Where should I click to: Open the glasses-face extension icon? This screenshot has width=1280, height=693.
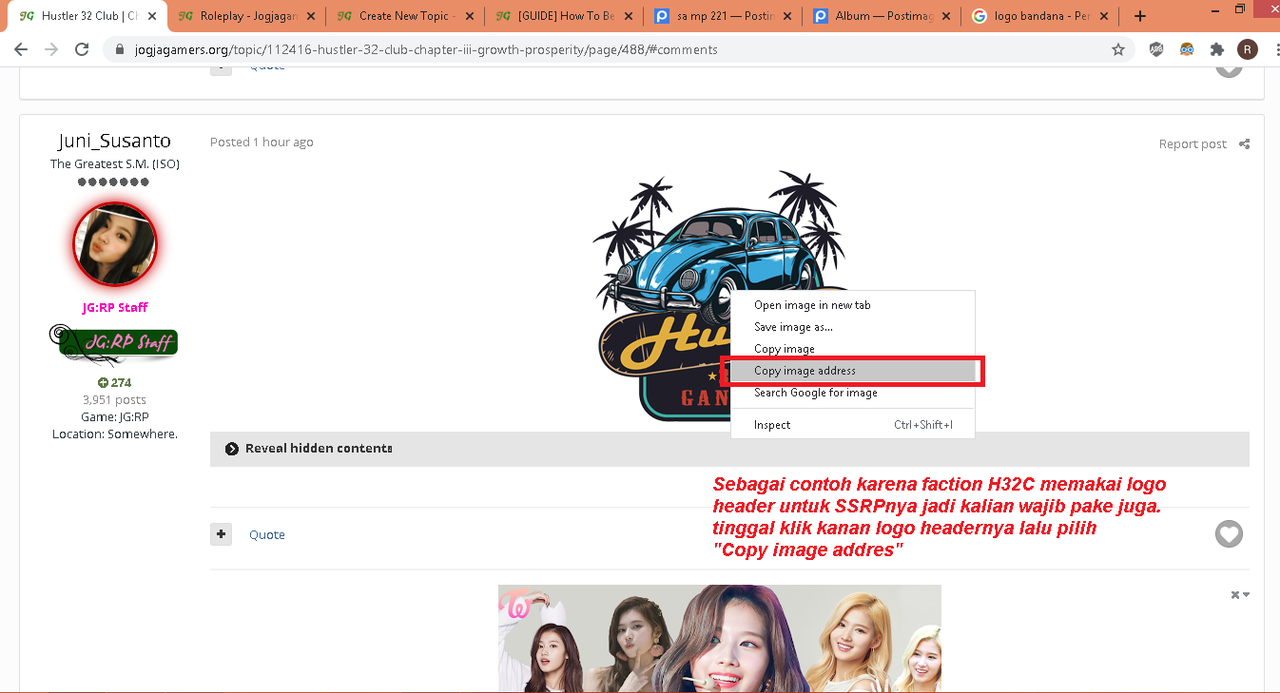coord(1187,49)
